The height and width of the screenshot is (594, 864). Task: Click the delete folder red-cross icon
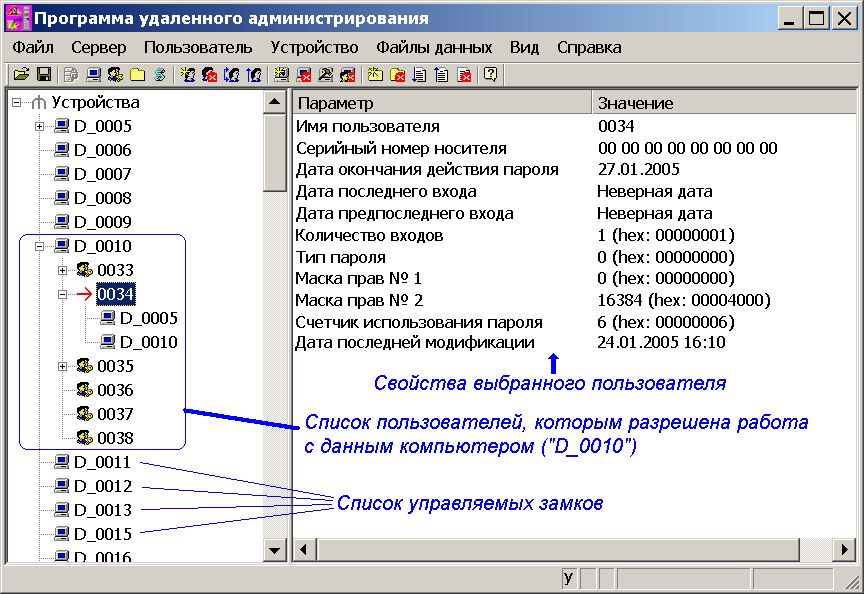point(397,74)
